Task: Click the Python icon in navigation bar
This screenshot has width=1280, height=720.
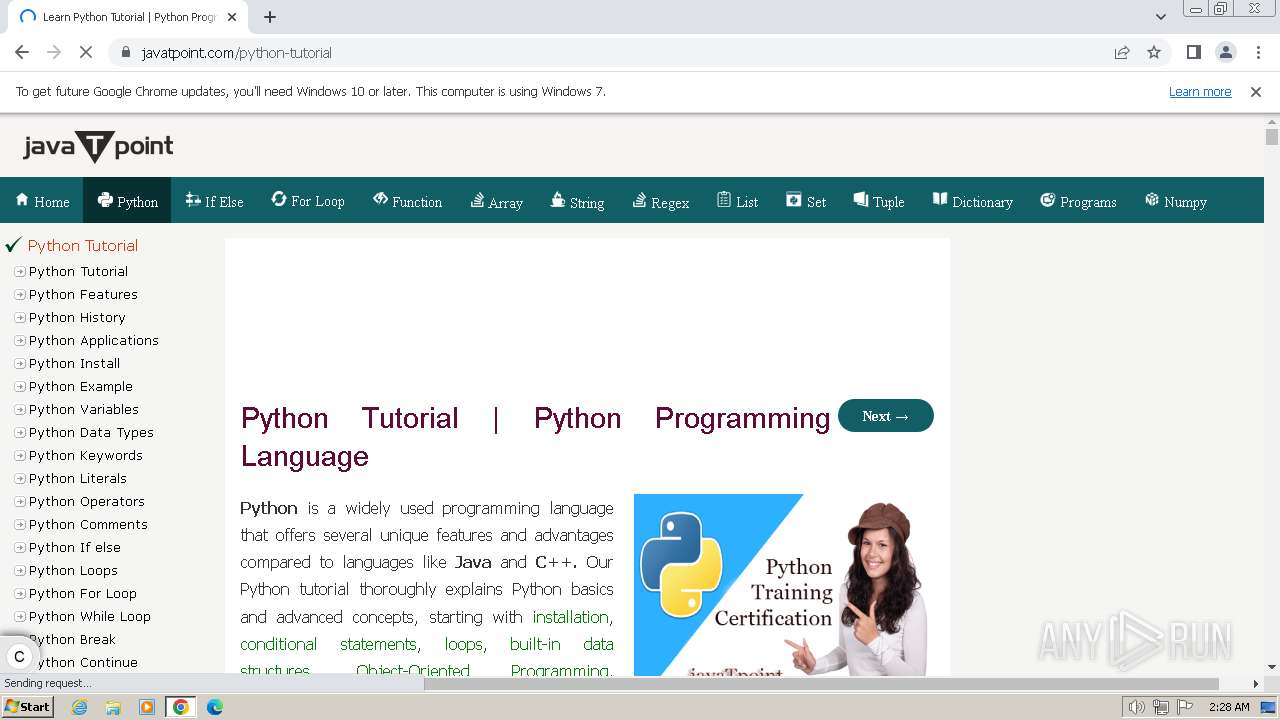Action: click(105, 200)
